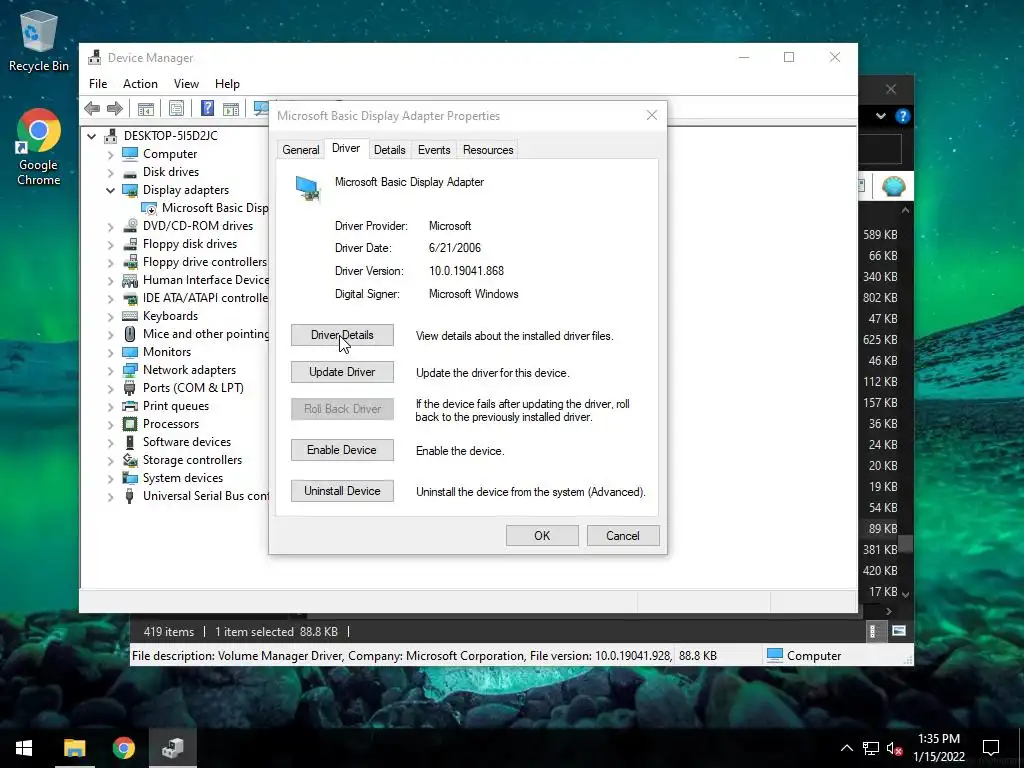This screenshot has width=1024, height=768.
Task: Expand the Floppy disk drives node
Action: click(x=110, y=245)
